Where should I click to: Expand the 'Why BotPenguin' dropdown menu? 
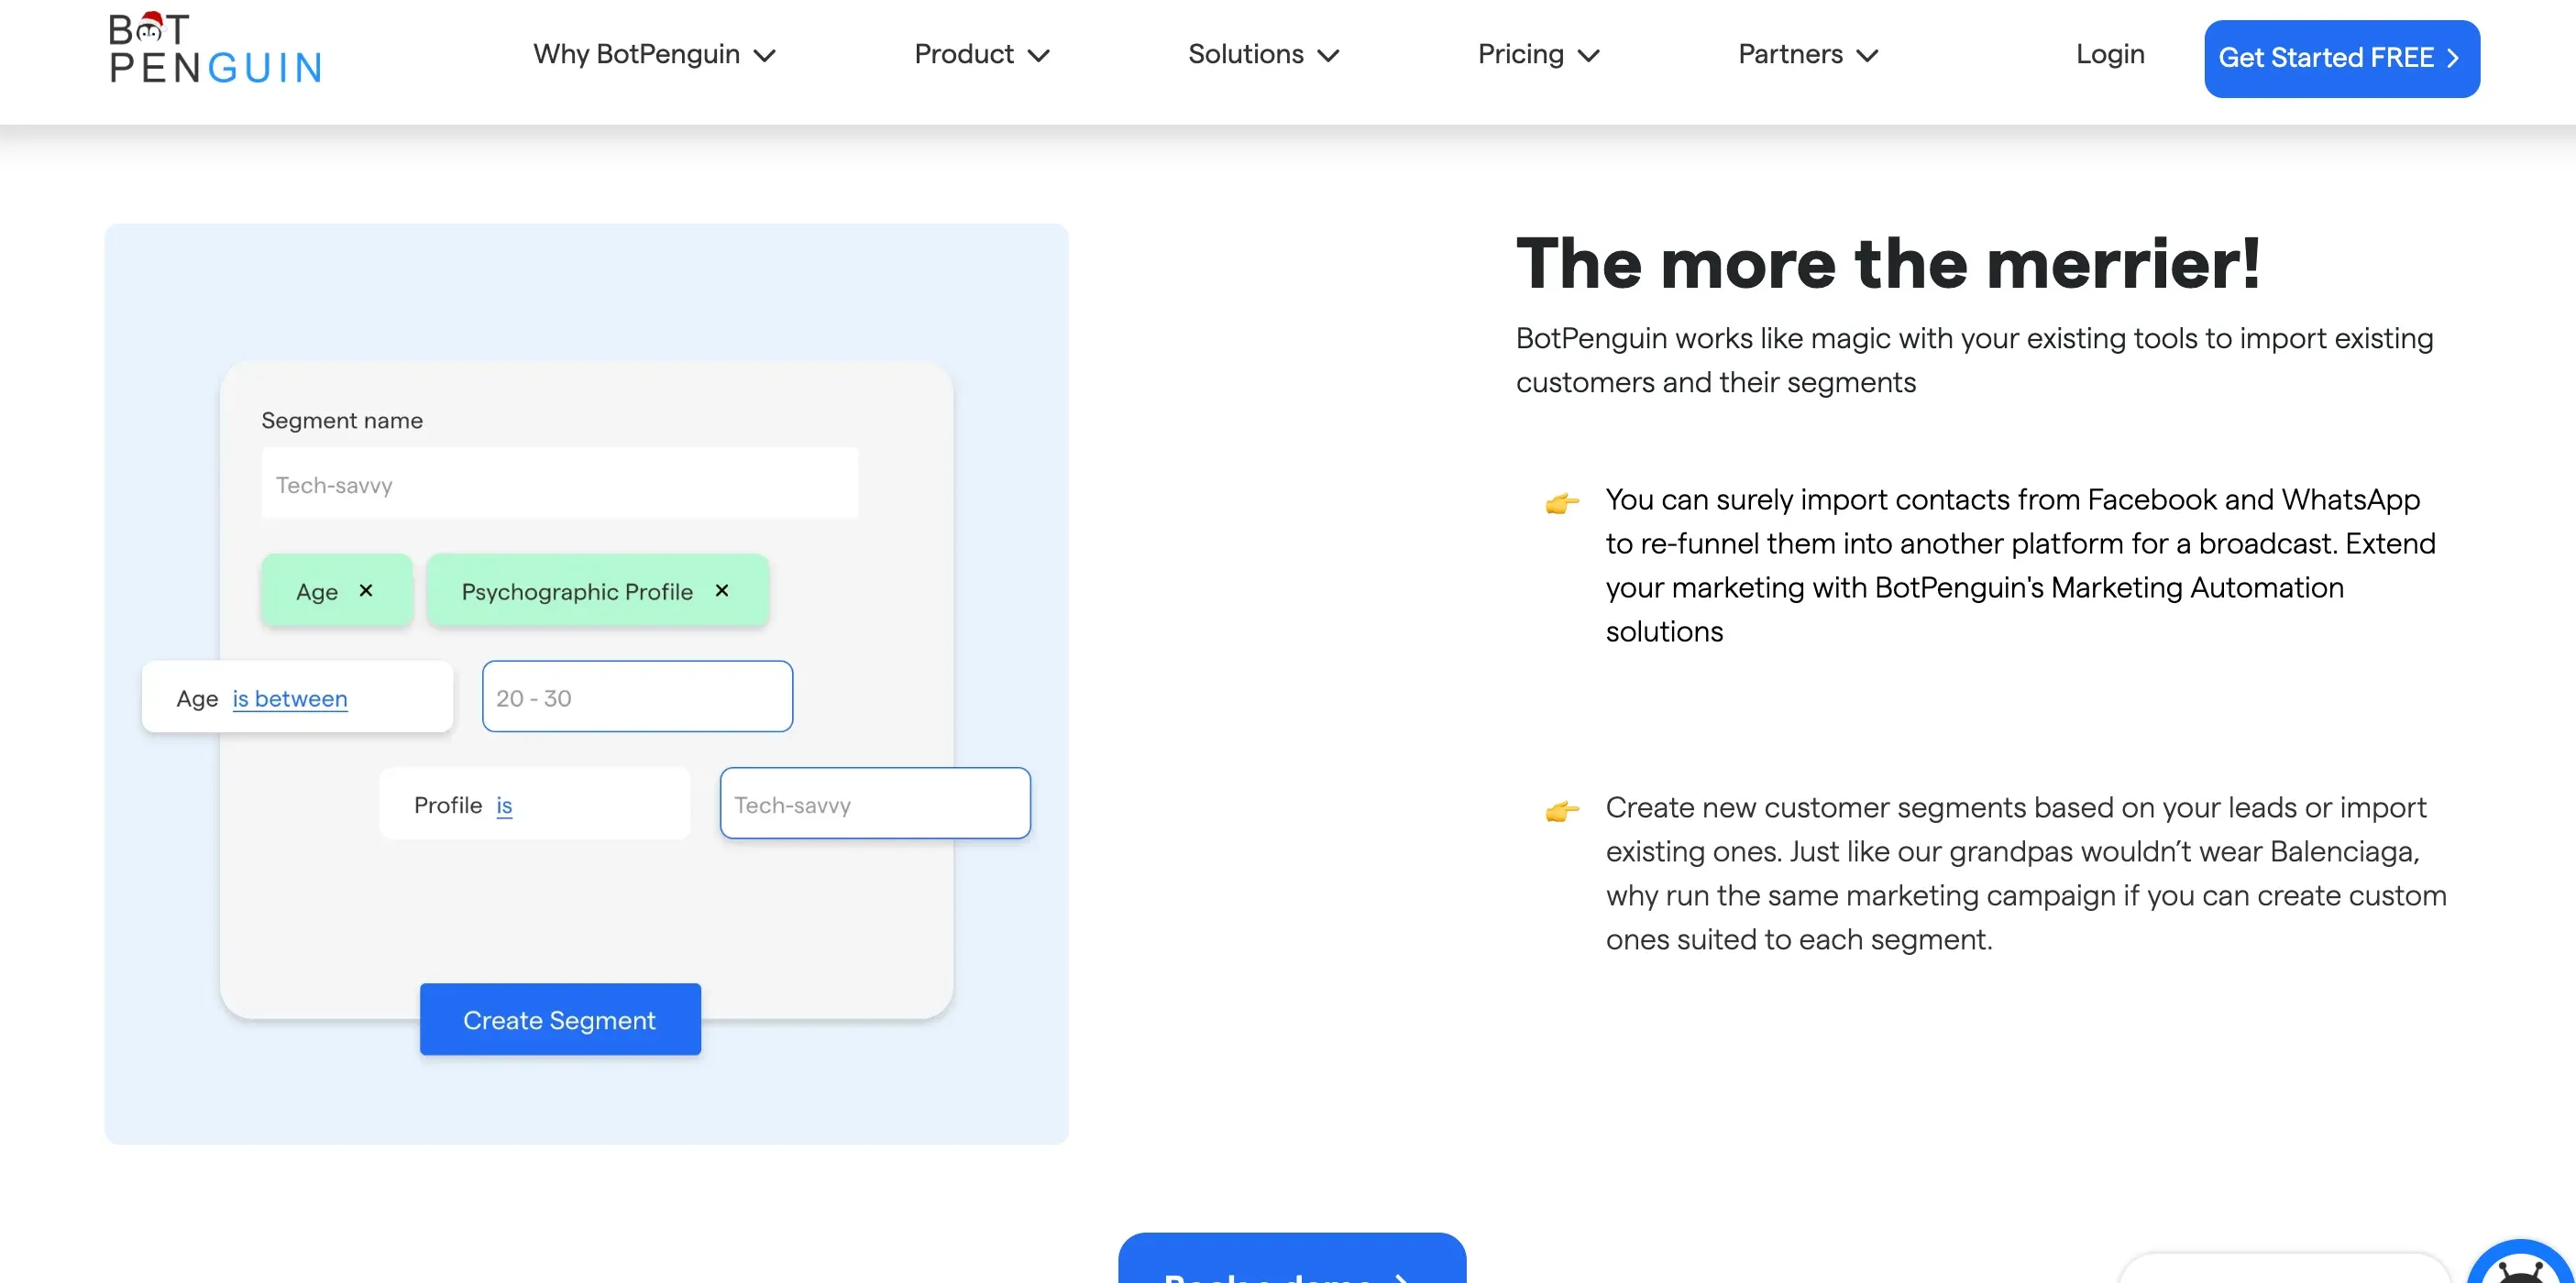pyautogui.click(x=652, y=52)
